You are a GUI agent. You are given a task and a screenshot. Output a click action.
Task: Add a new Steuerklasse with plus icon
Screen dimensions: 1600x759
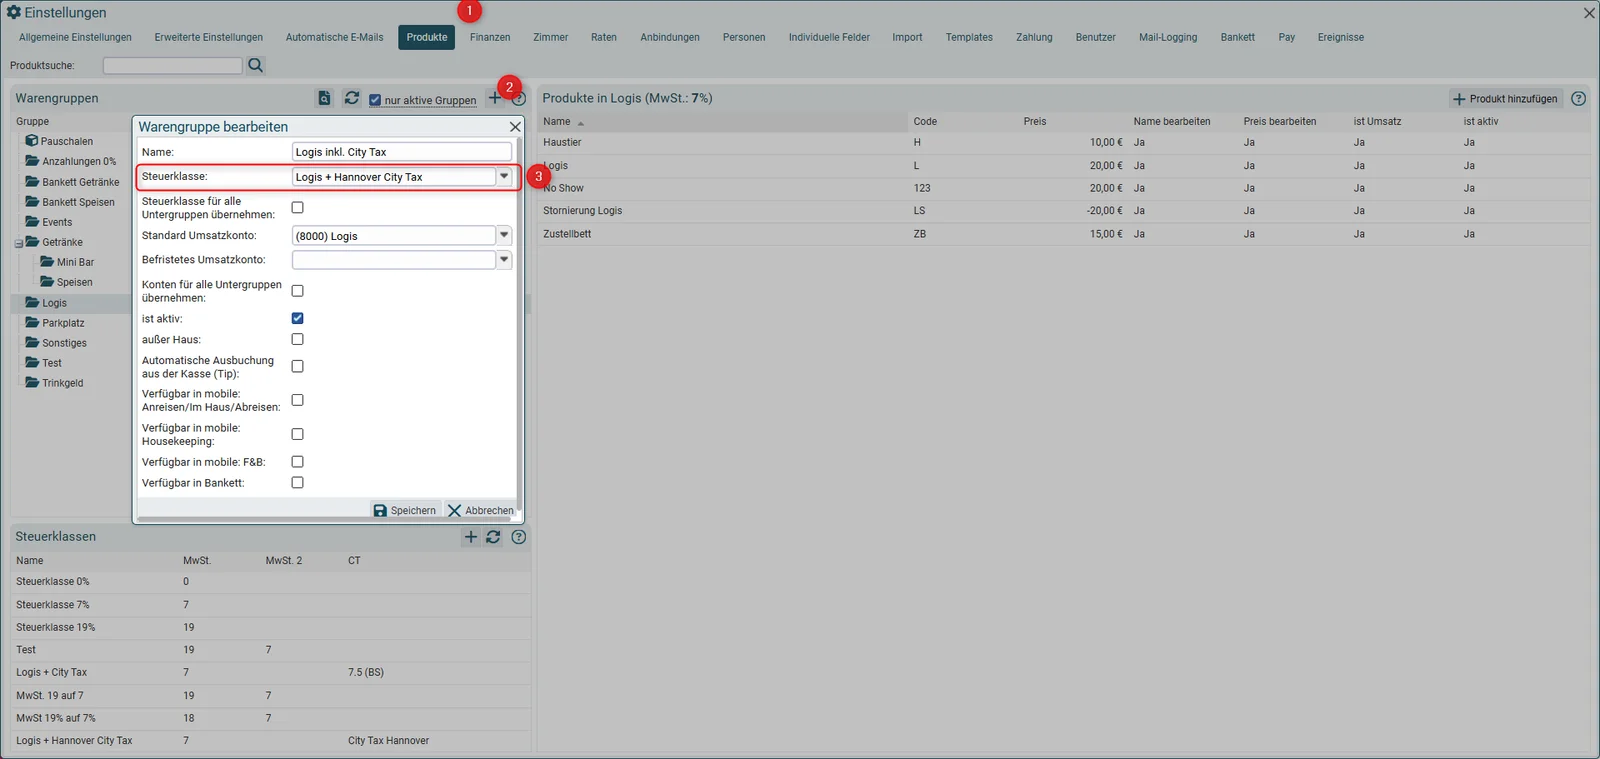471,537
